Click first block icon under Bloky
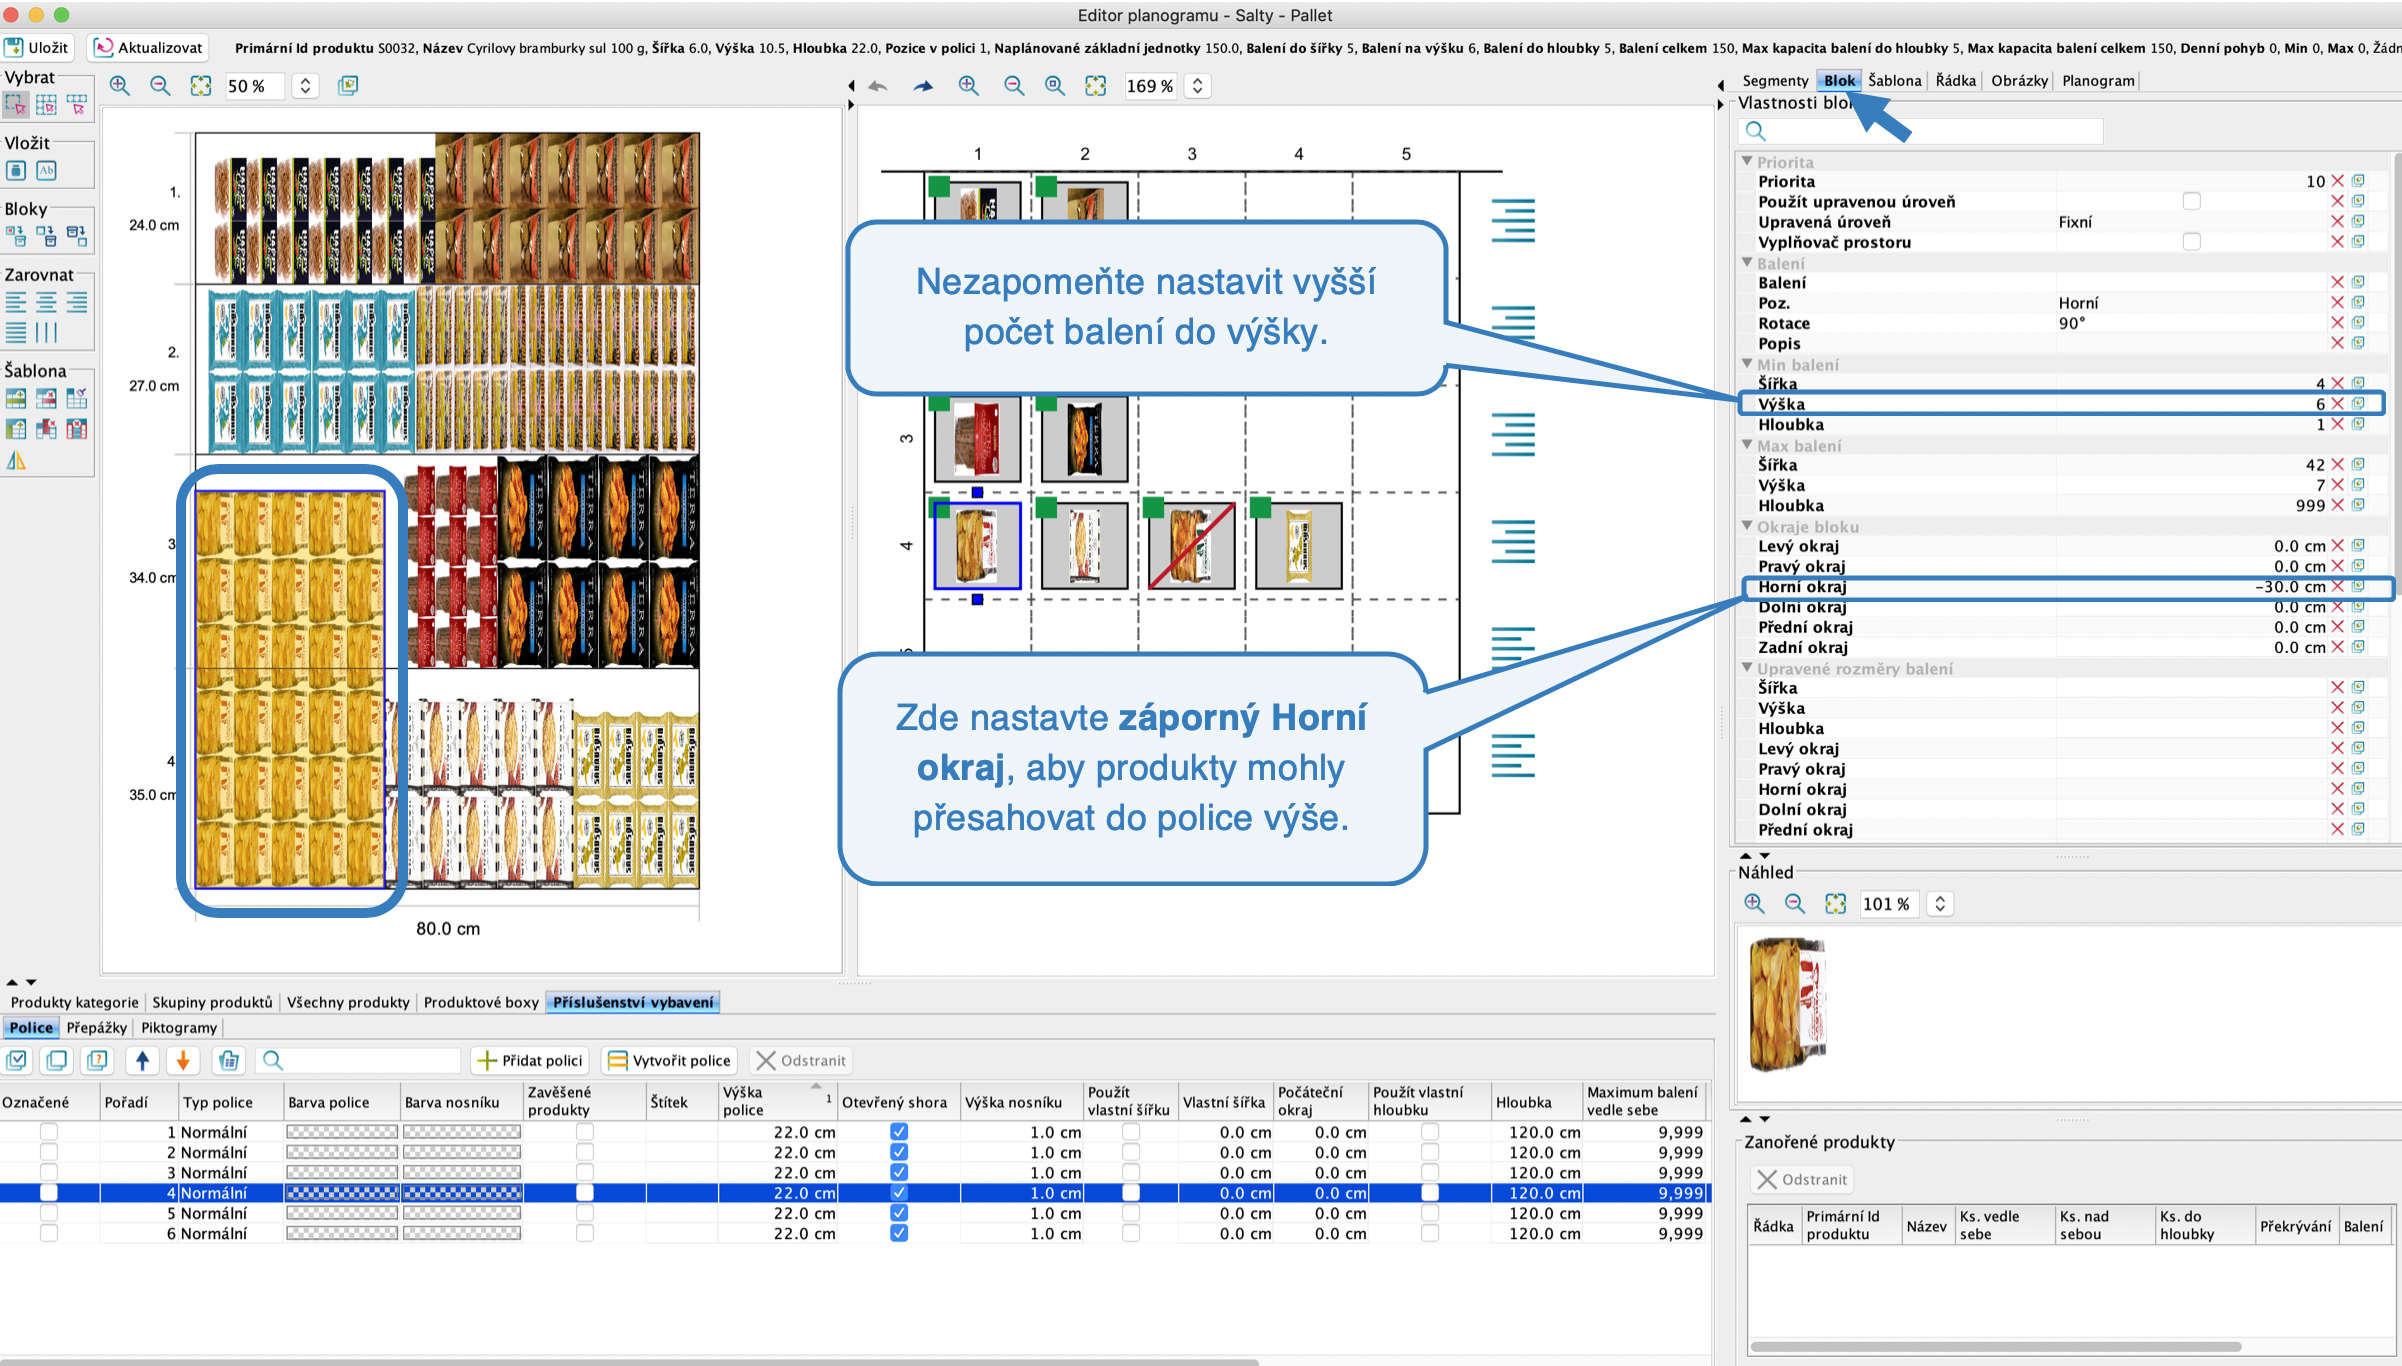2402x1366 pixels. pyautogui.click(x=16, y=236)
